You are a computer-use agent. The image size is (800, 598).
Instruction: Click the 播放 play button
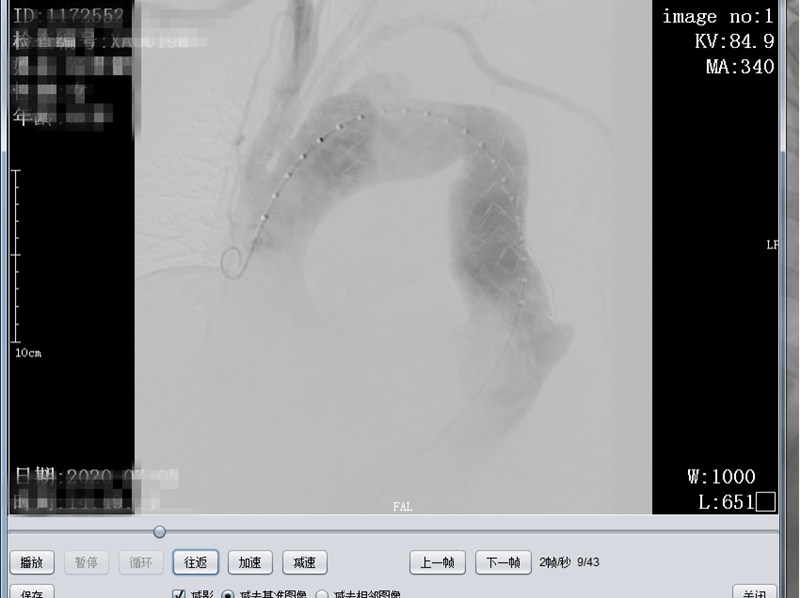coord(32,562)
